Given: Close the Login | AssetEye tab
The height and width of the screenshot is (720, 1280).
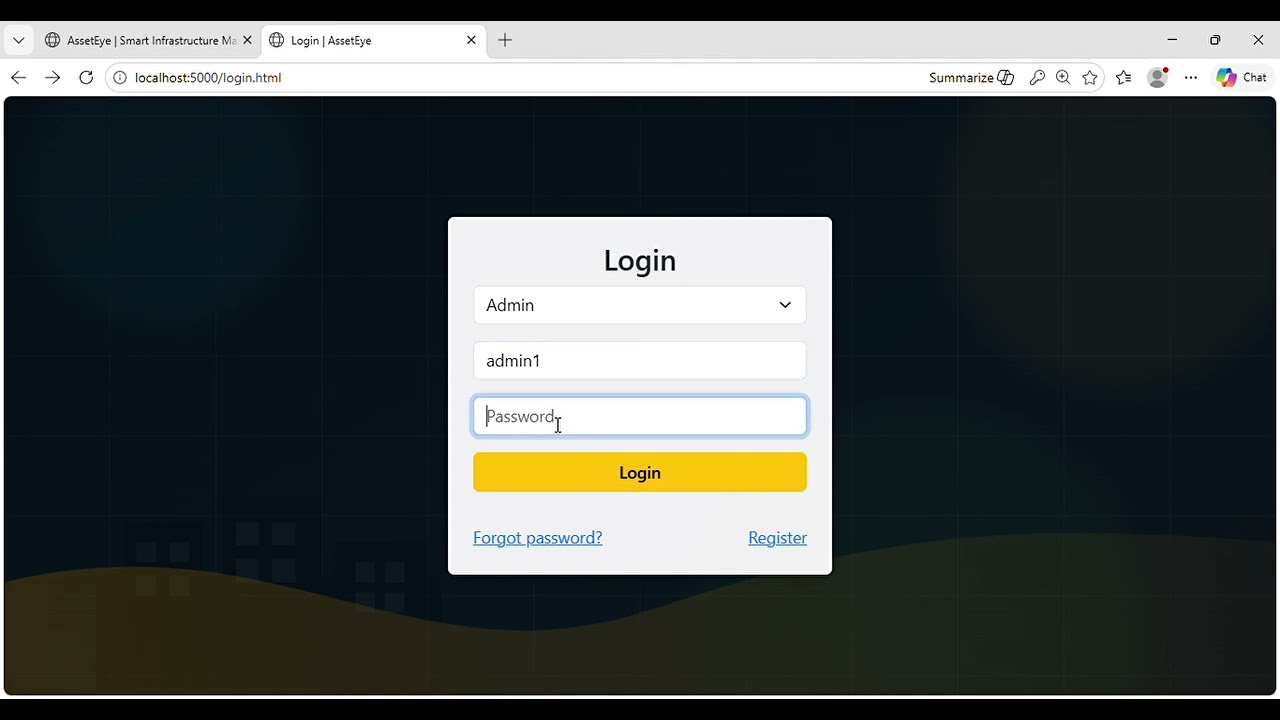Looking at the screenshot, I should pos(471,41).
